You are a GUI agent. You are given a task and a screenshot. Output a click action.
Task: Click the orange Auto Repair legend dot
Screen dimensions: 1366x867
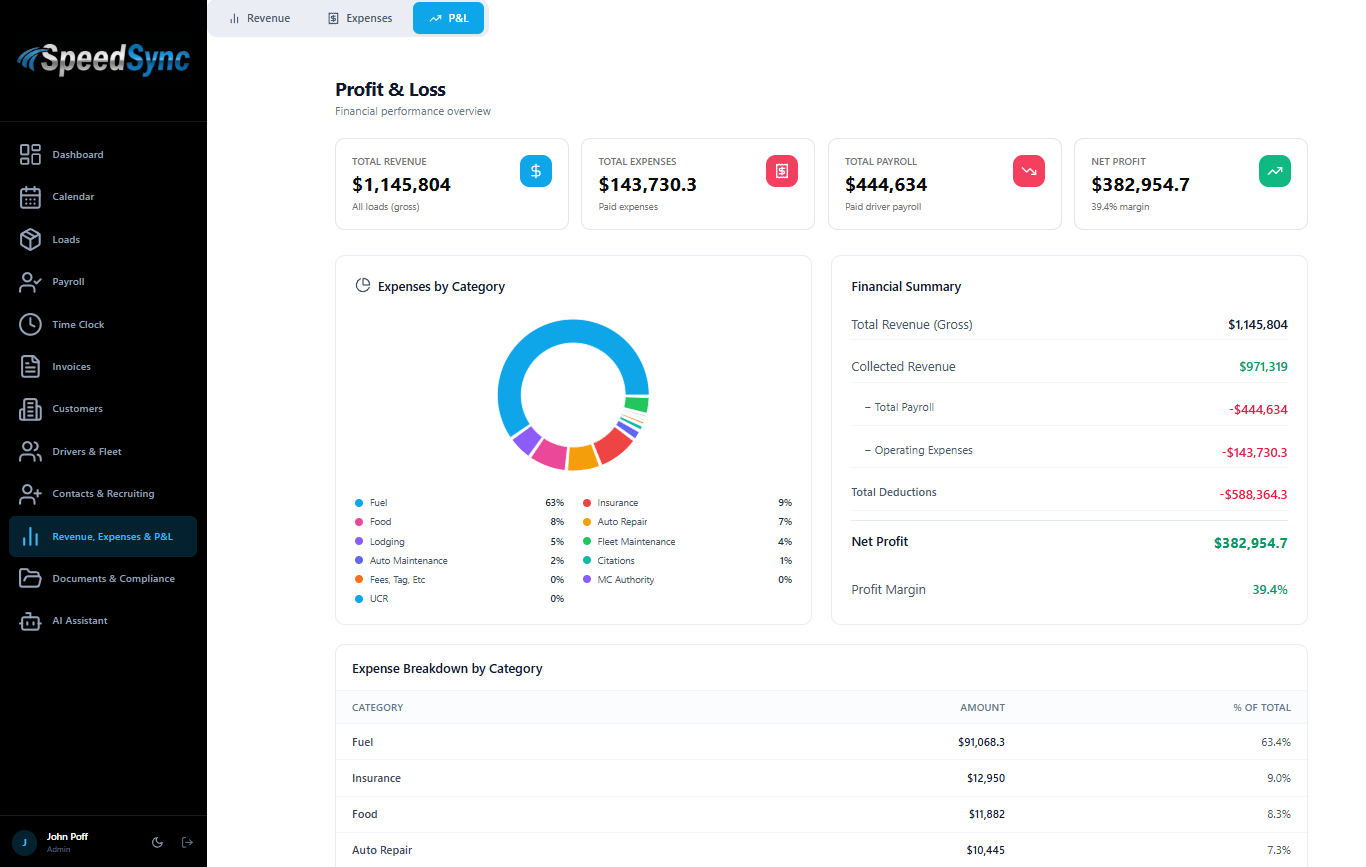587,522
